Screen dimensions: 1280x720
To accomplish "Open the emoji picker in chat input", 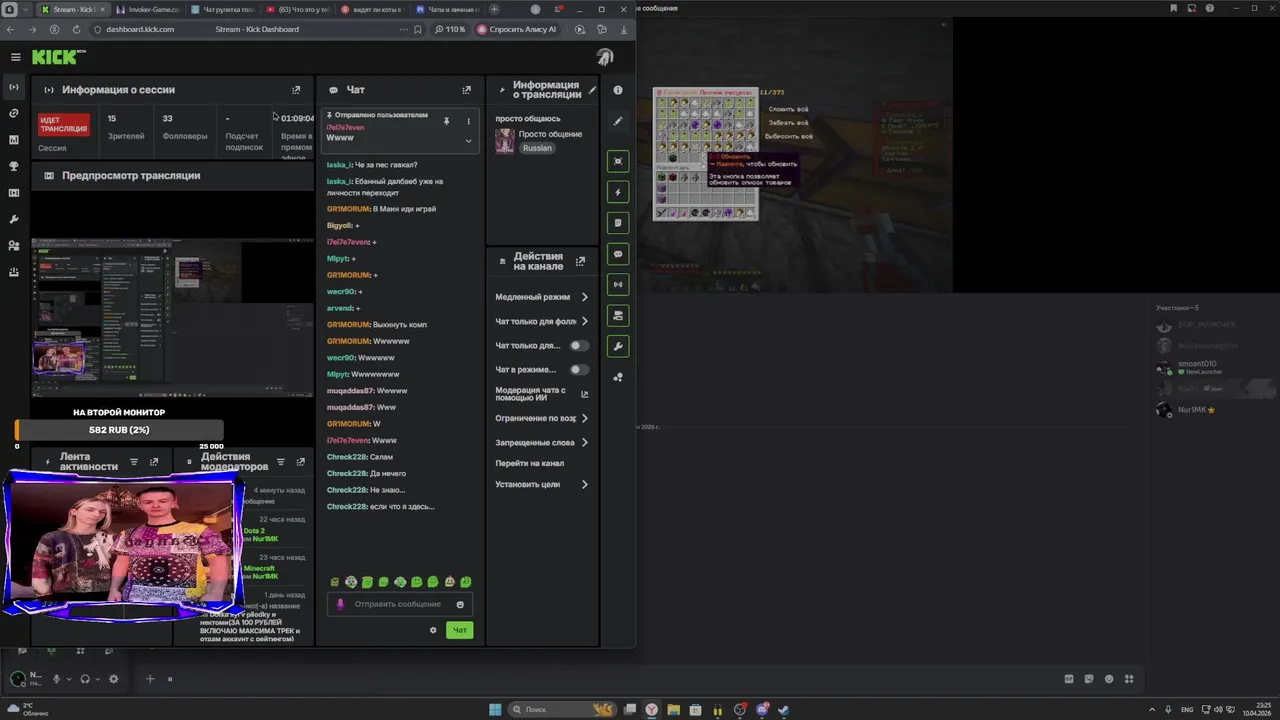I will (460, 604).
